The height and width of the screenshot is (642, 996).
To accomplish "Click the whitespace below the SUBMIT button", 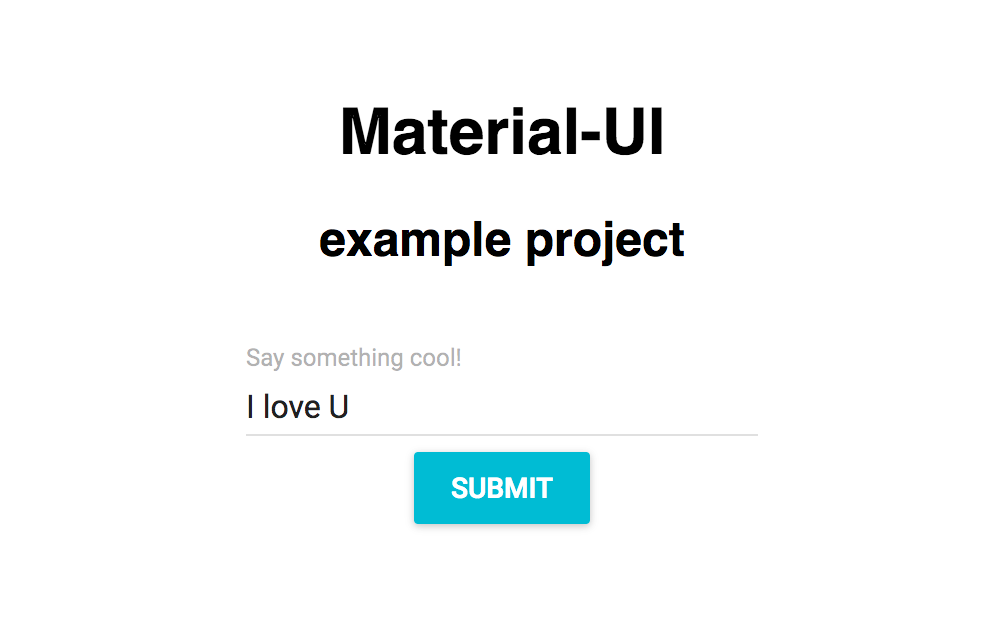I will tap(501, 580).
